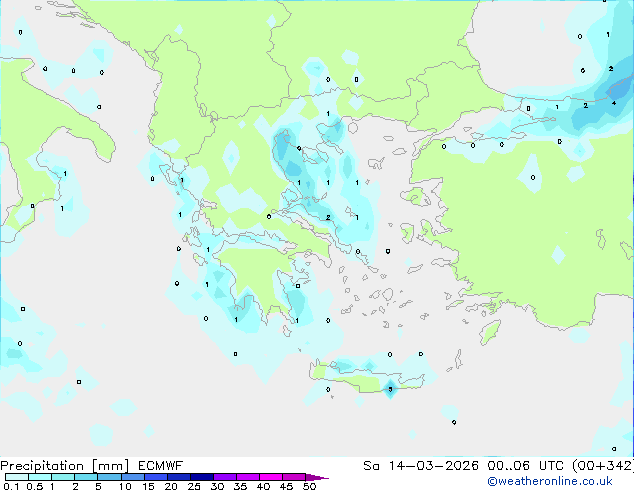Pick the 0.5–1 mm legend color swatch
634x490 pixels.
(40, 477)
